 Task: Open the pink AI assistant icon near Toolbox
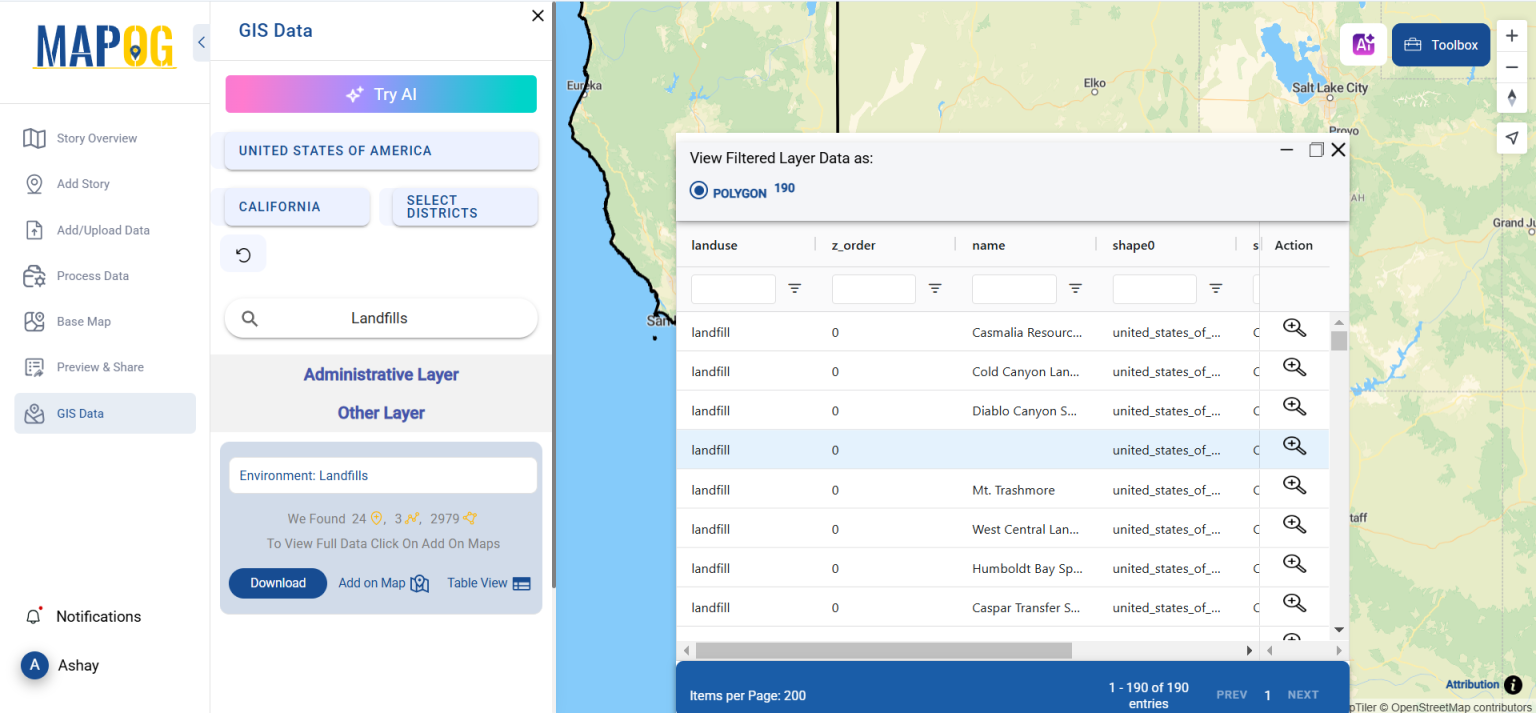[1363, 44]
